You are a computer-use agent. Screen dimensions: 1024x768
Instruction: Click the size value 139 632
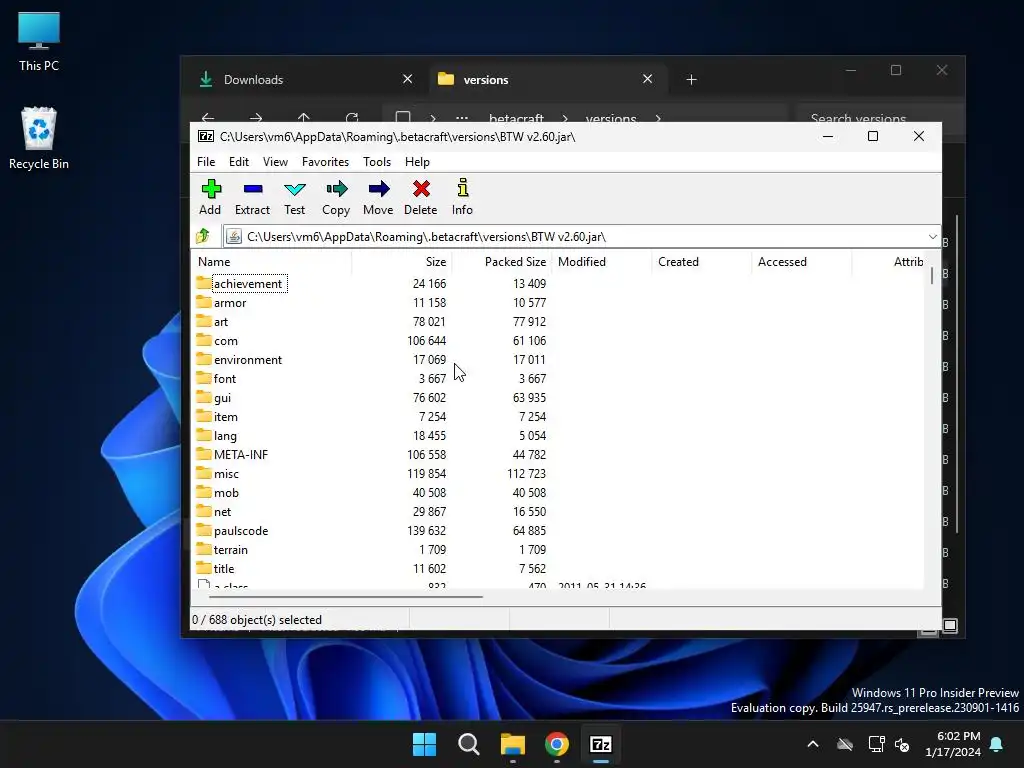click(x=426, y=531)
